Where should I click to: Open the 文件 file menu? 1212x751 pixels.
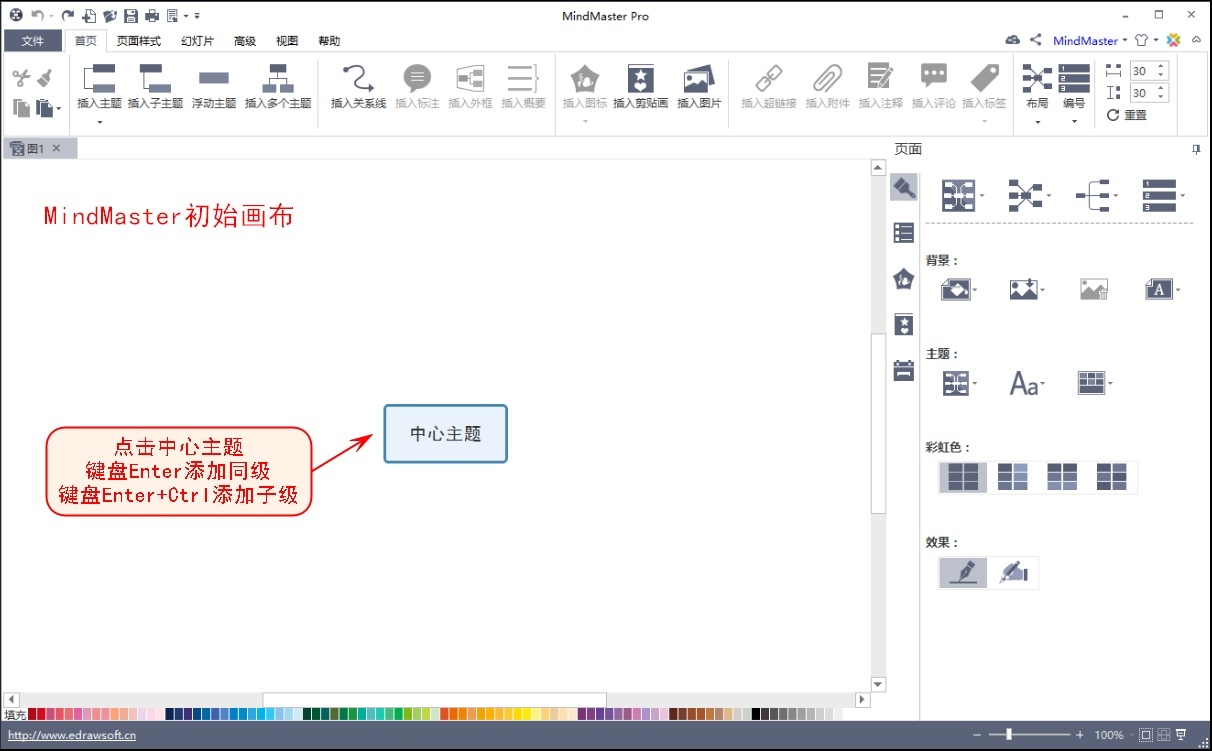tap(33, 41)
